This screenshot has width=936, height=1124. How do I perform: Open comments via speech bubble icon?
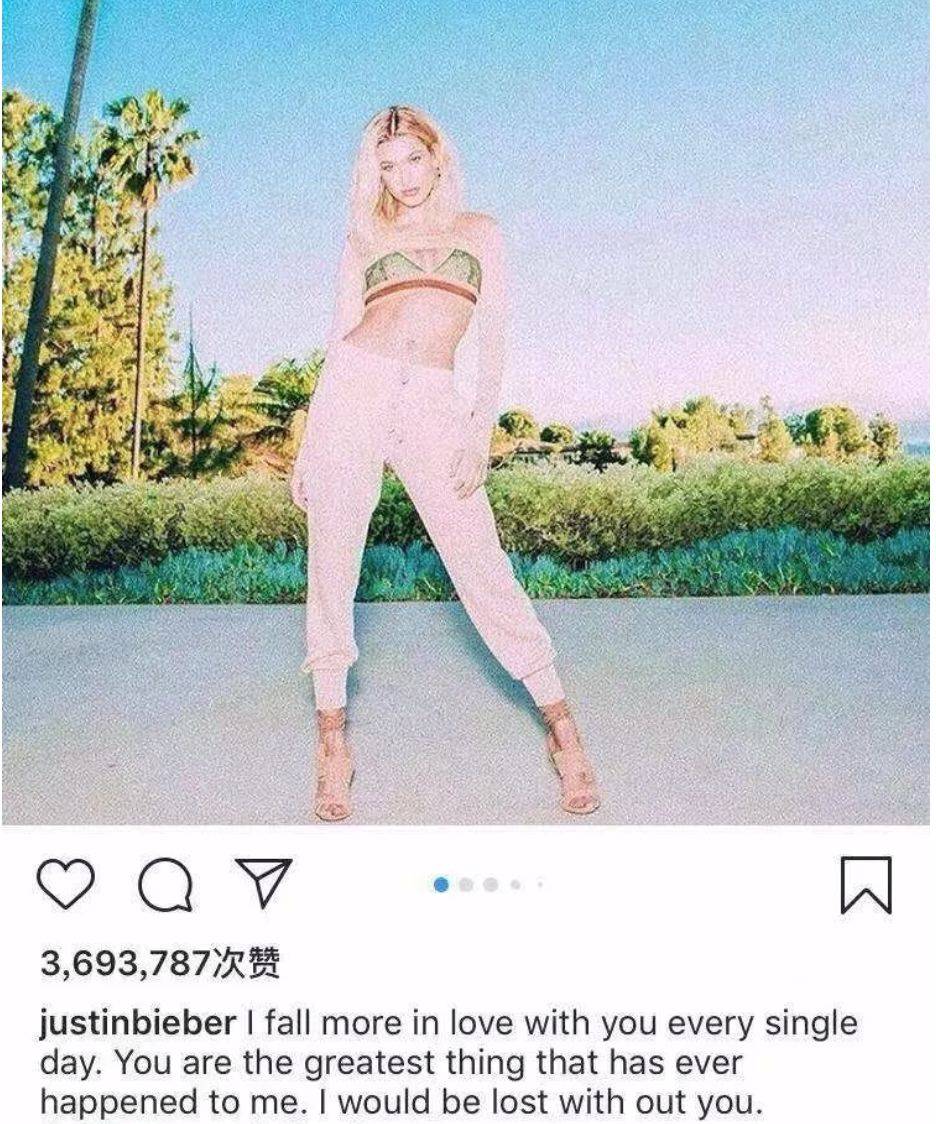click(x=166, y=885)
